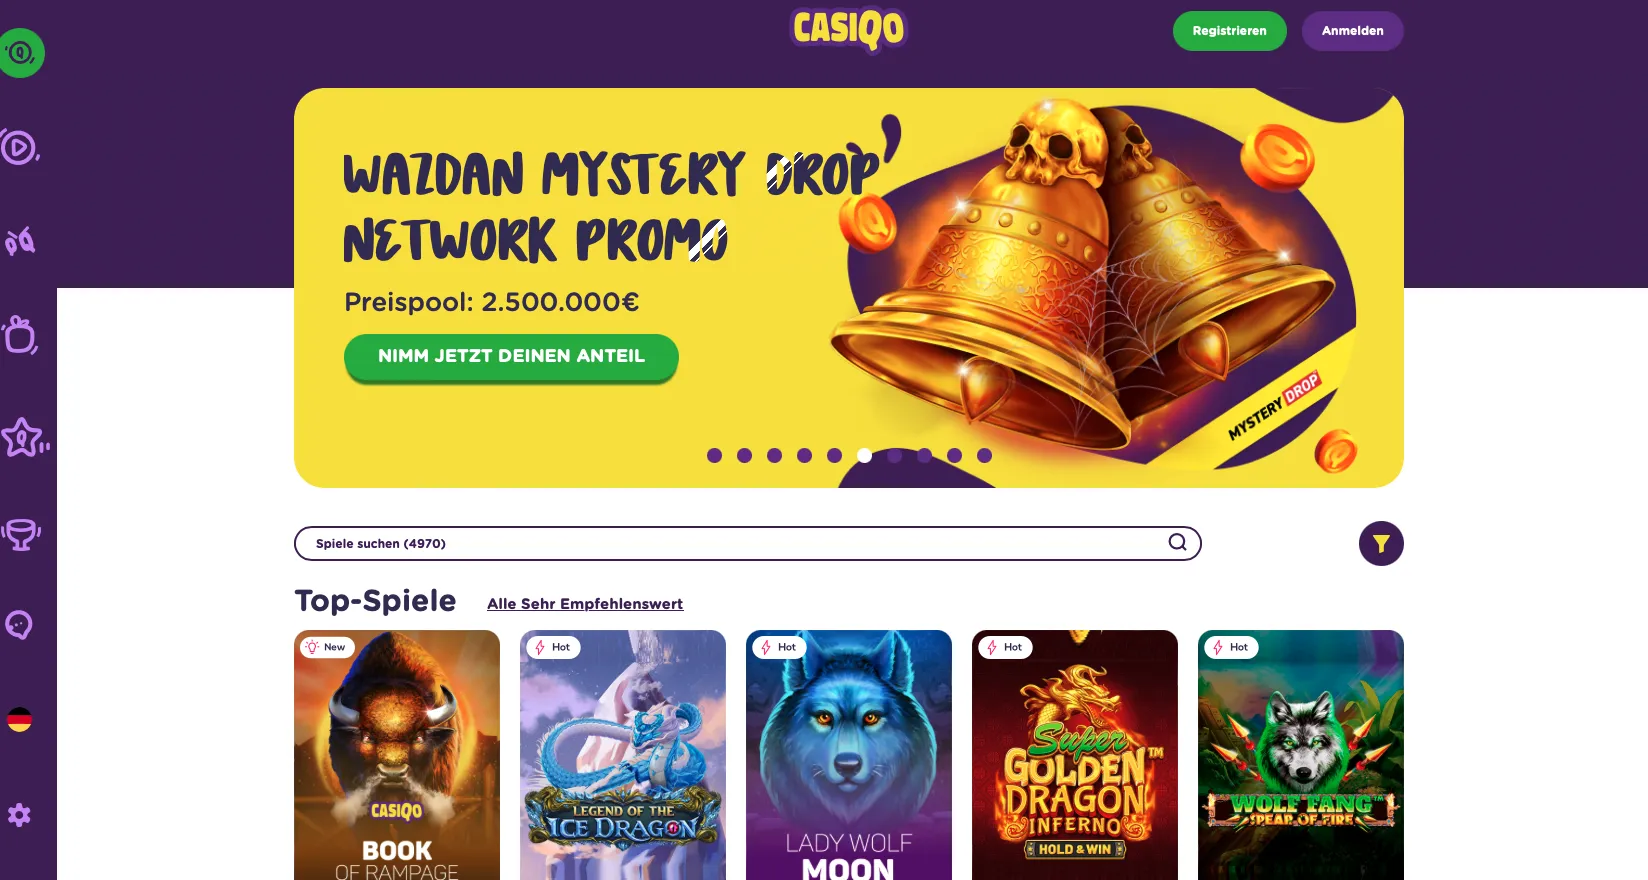1648x880 pixels.
Task: Open the trophy tournaments icon
Action: click(20, 534)
